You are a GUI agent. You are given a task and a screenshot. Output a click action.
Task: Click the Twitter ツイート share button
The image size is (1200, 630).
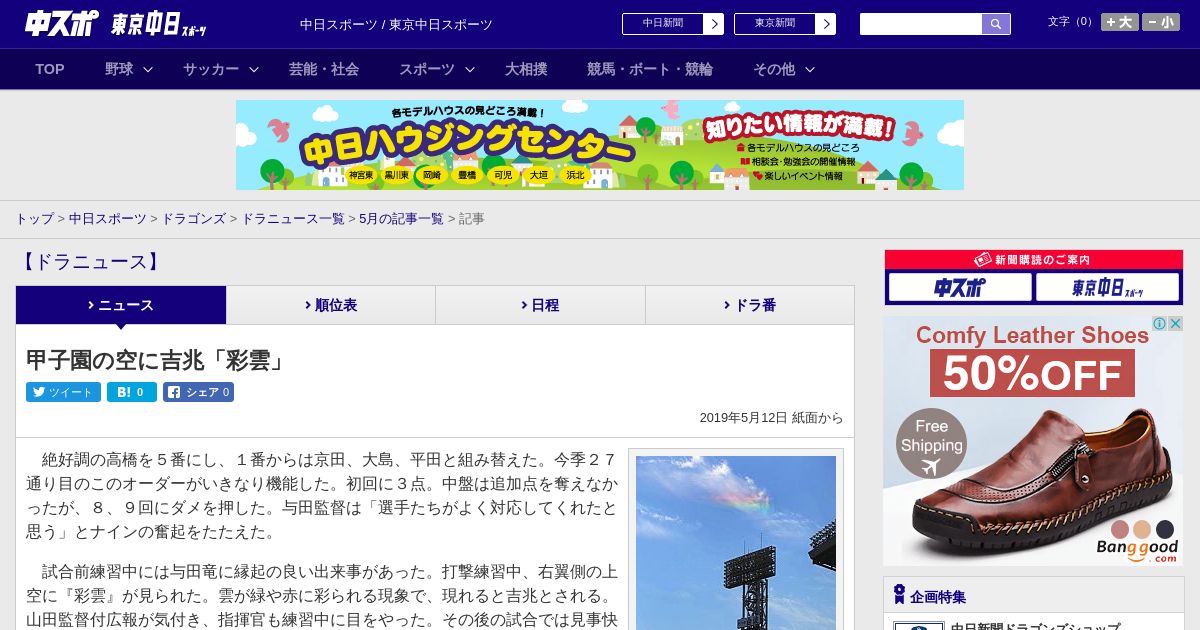coord(63,392)
